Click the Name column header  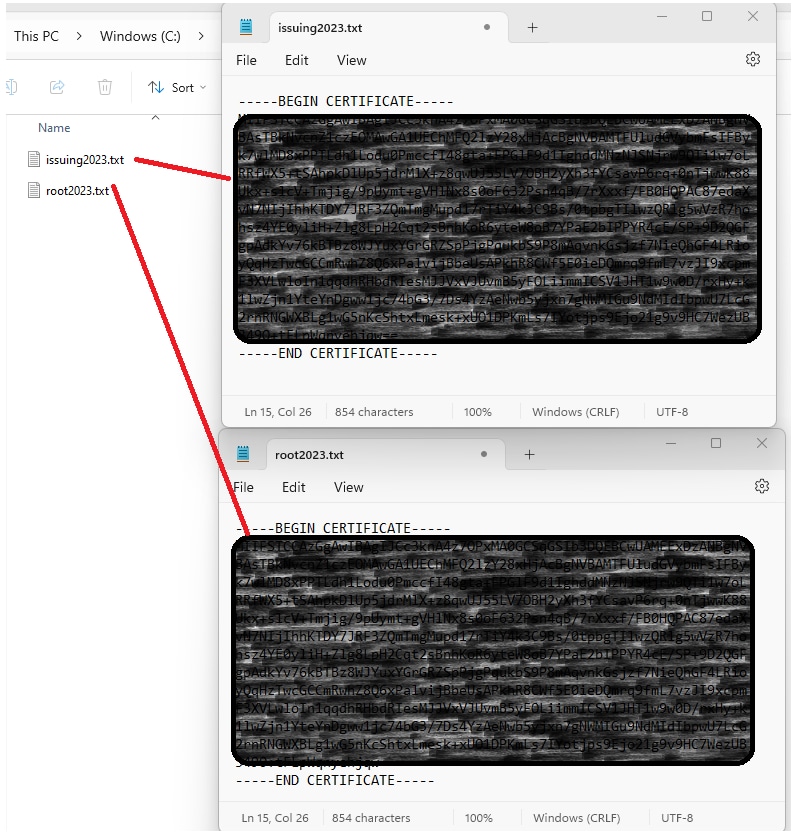54,128
